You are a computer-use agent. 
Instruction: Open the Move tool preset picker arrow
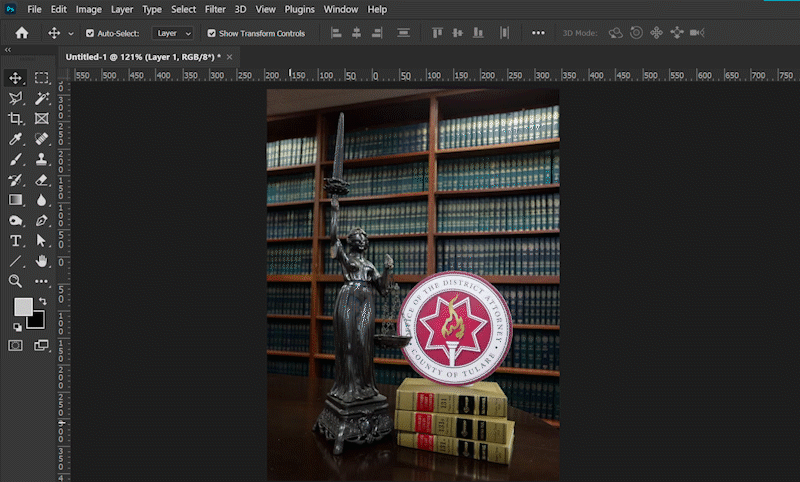point(71,34)
